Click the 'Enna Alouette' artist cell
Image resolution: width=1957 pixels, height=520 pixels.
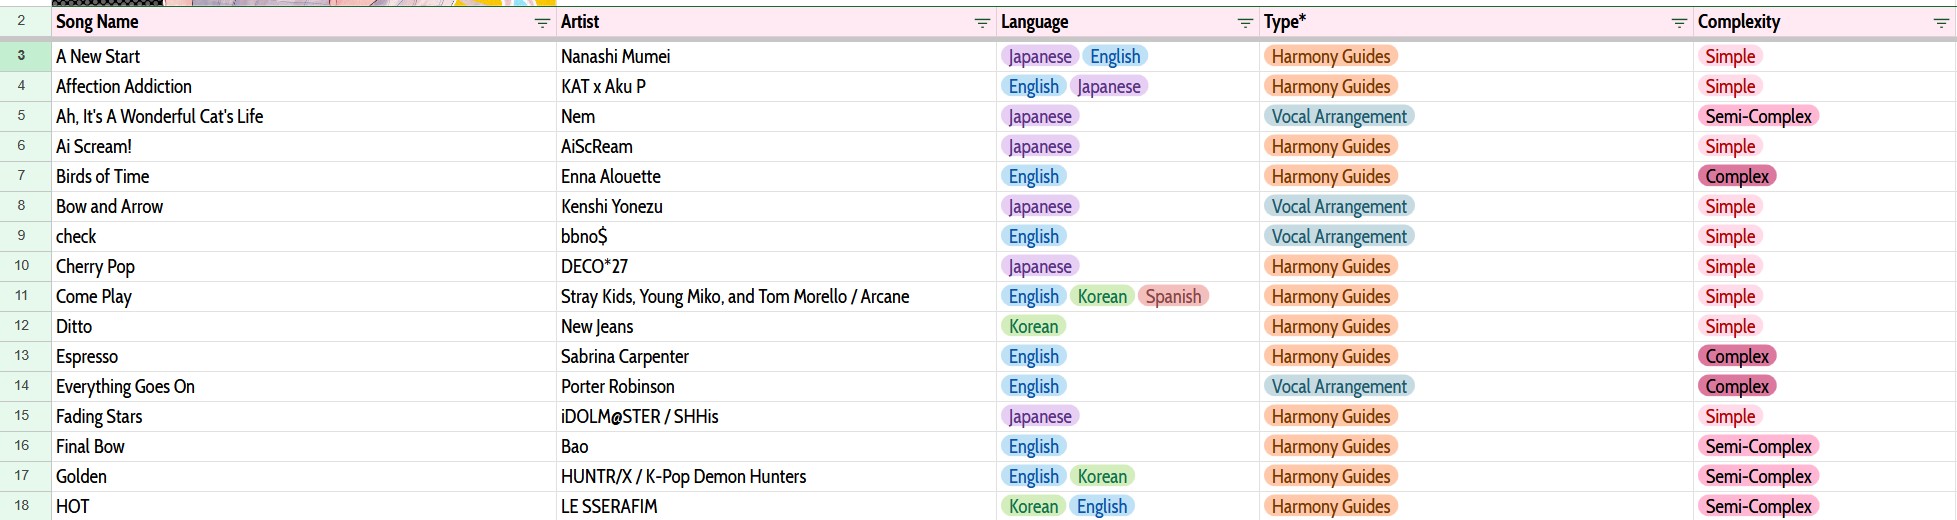776,177
